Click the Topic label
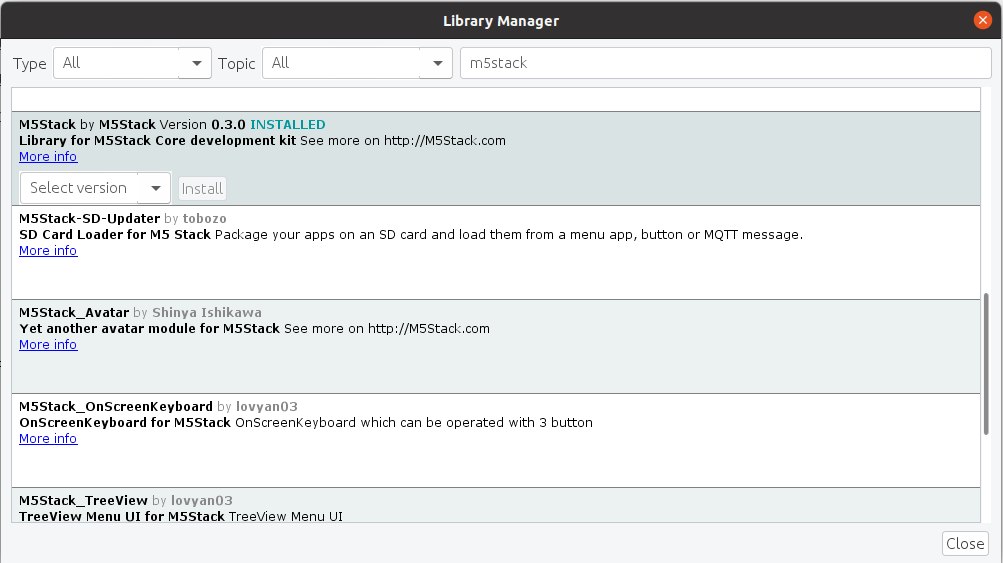The image size is (1003, 563). point(237,64)
